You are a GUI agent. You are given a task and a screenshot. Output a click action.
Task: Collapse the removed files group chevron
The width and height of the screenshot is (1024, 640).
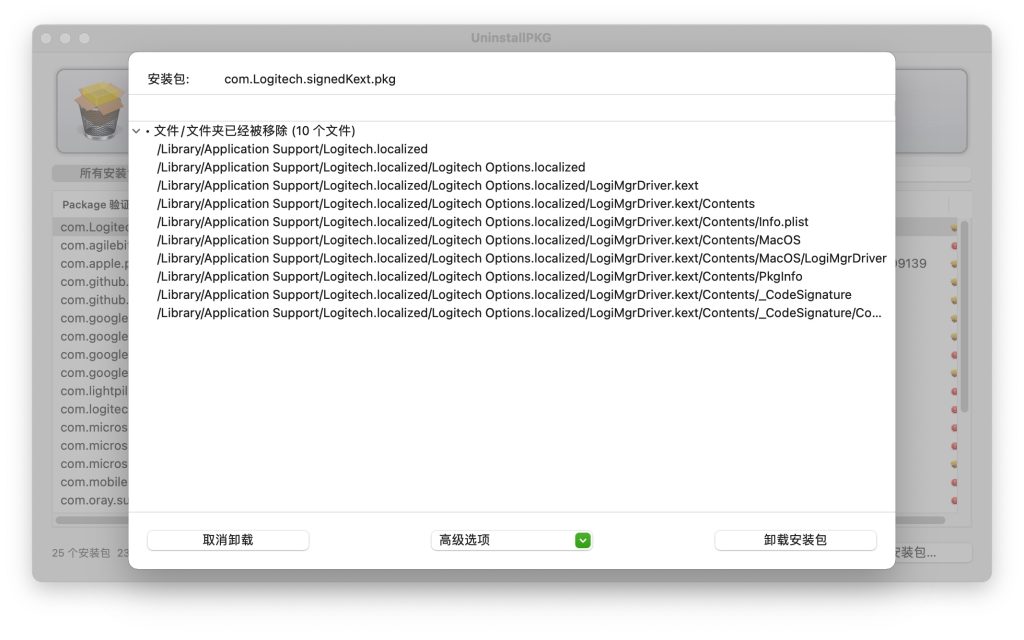point(136,131)
